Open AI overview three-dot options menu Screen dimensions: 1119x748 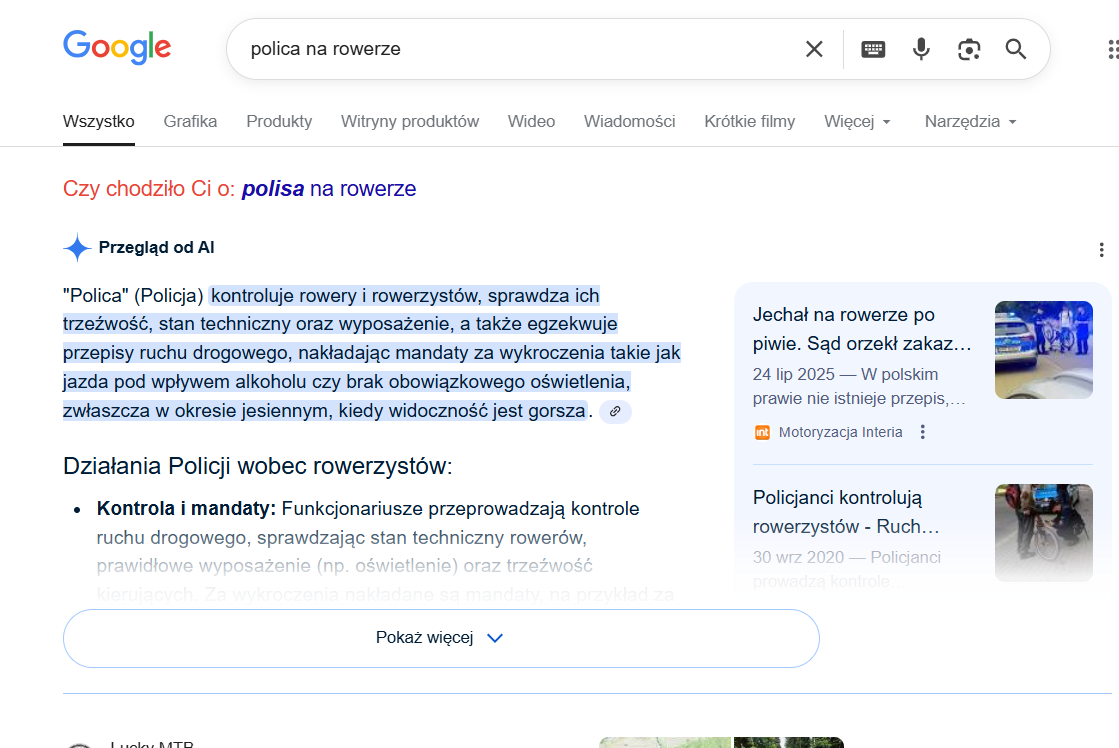click(x=1101, y=250)
